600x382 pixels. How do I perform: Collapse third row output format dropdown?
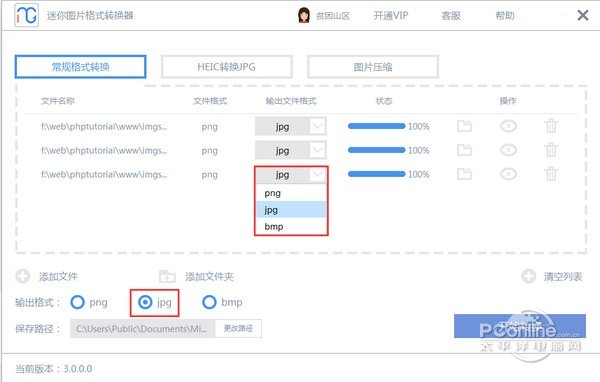click(318, 175)
